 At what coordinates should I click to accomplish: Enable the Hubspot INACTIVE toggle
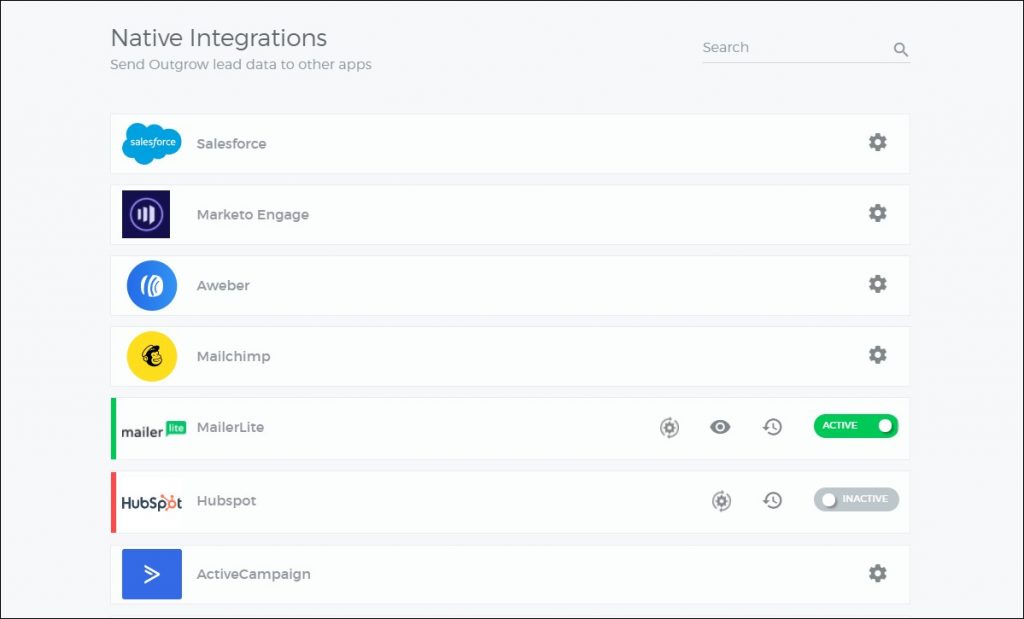[856, 499]
